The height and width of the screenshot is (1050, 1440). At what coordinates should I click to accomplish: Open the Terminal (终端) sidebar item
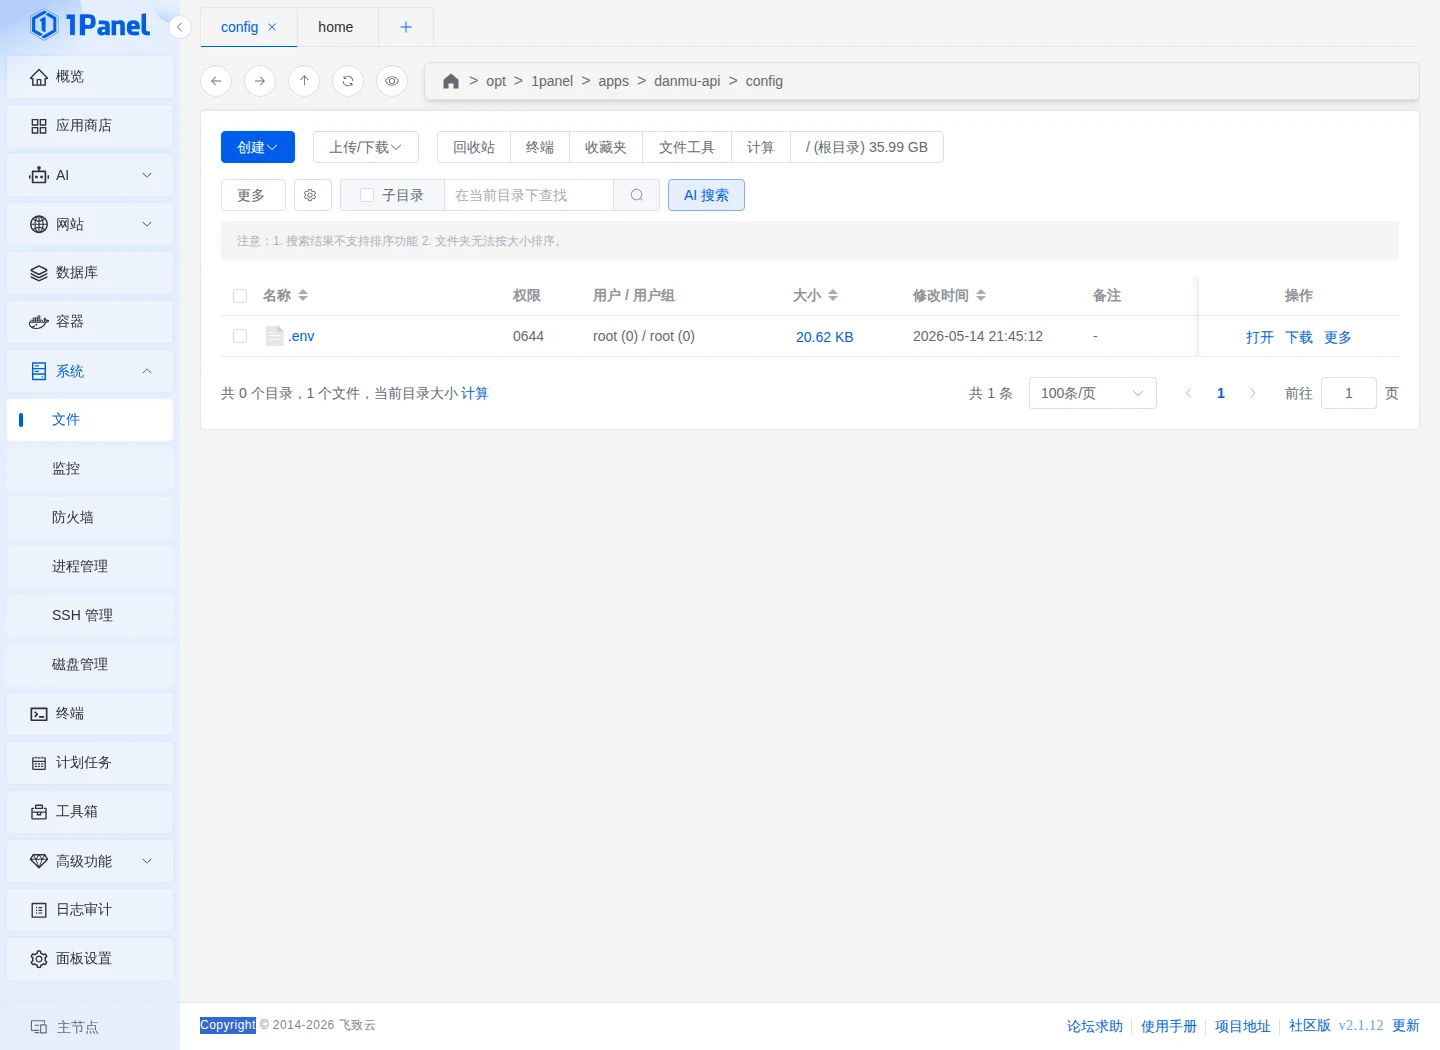click(x=90, y=714)
